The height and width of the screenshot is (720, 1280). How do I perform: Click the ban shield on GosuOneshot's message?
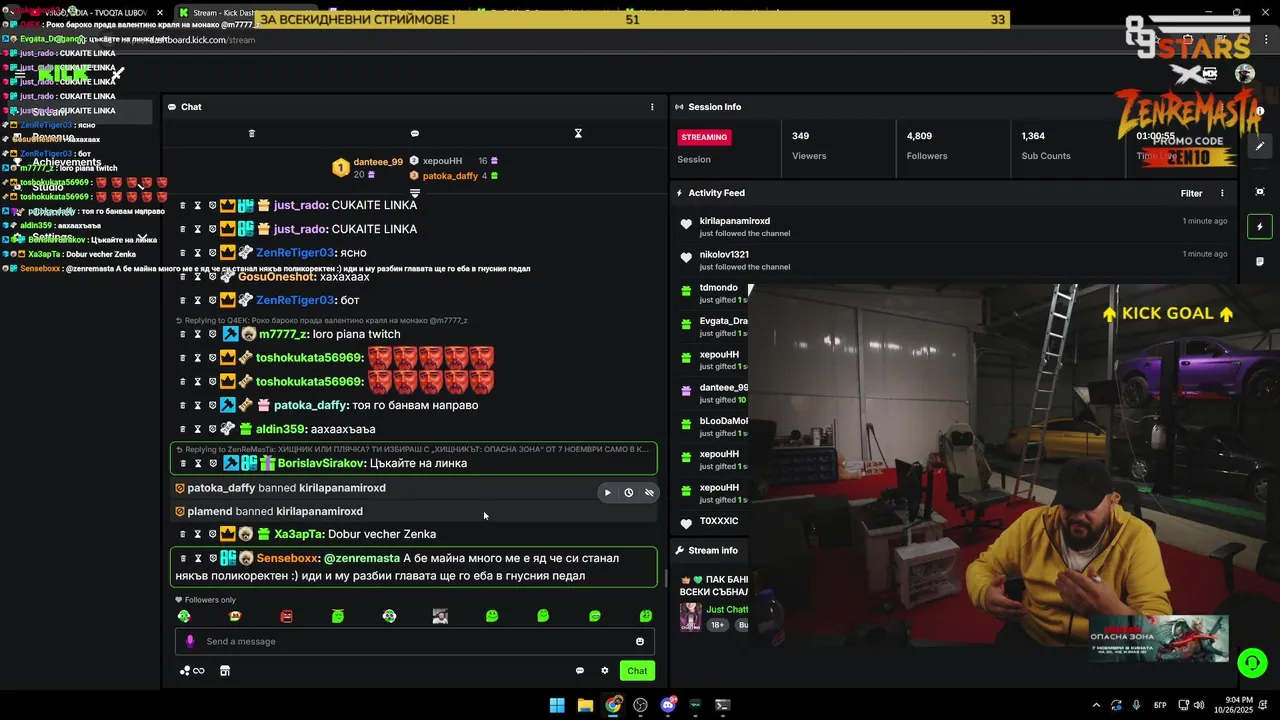click(212, 277)
